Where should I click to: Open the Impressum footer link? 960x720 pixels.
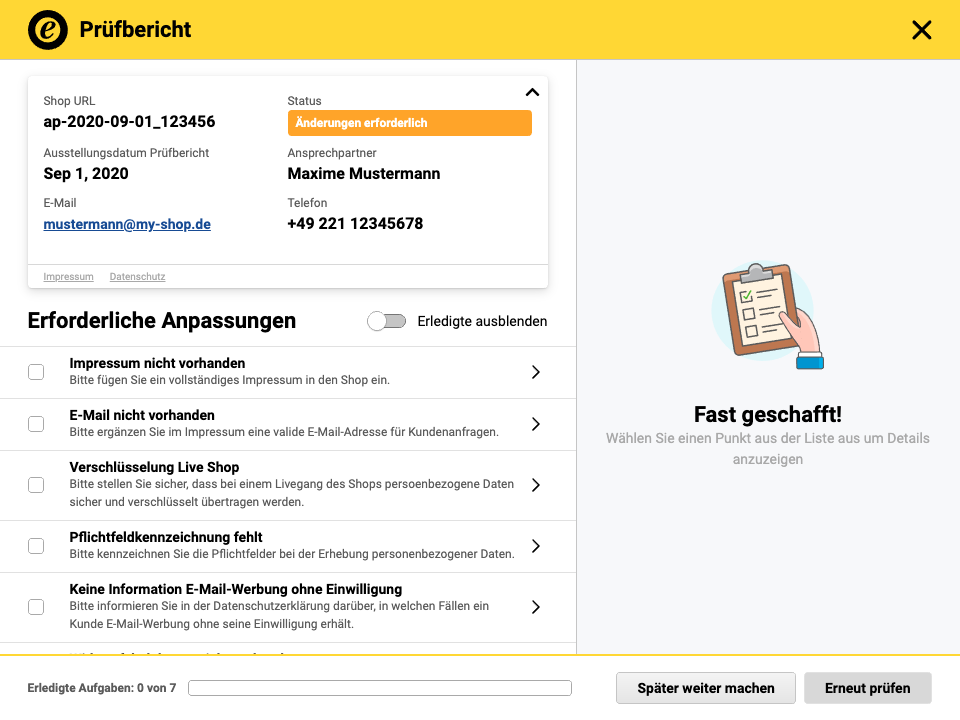(69, 277)
